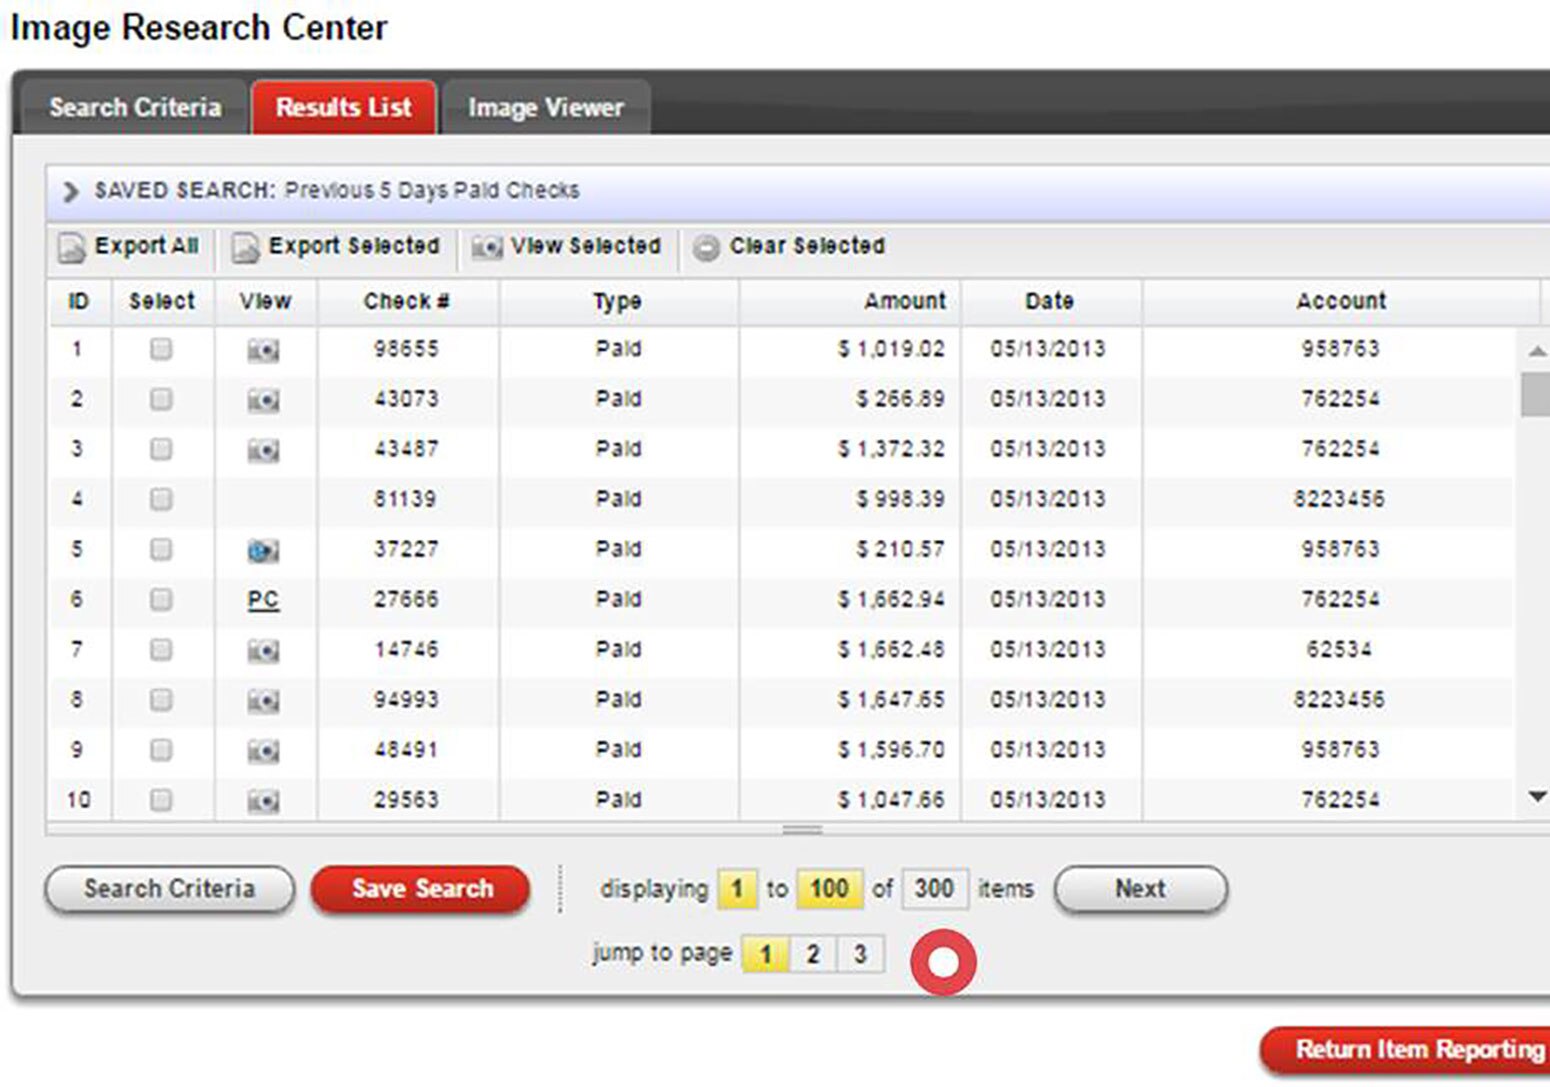Switch to the Search Criteria tab
Screen dimensions: 1550x1087
tap(135, 107)
